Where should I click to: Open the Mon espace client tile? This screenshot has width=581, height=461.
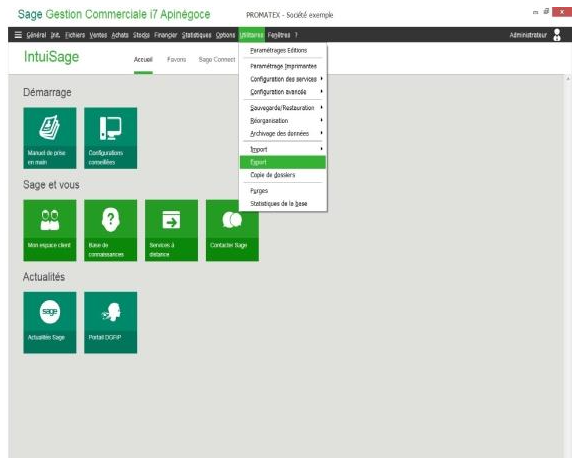50,230
